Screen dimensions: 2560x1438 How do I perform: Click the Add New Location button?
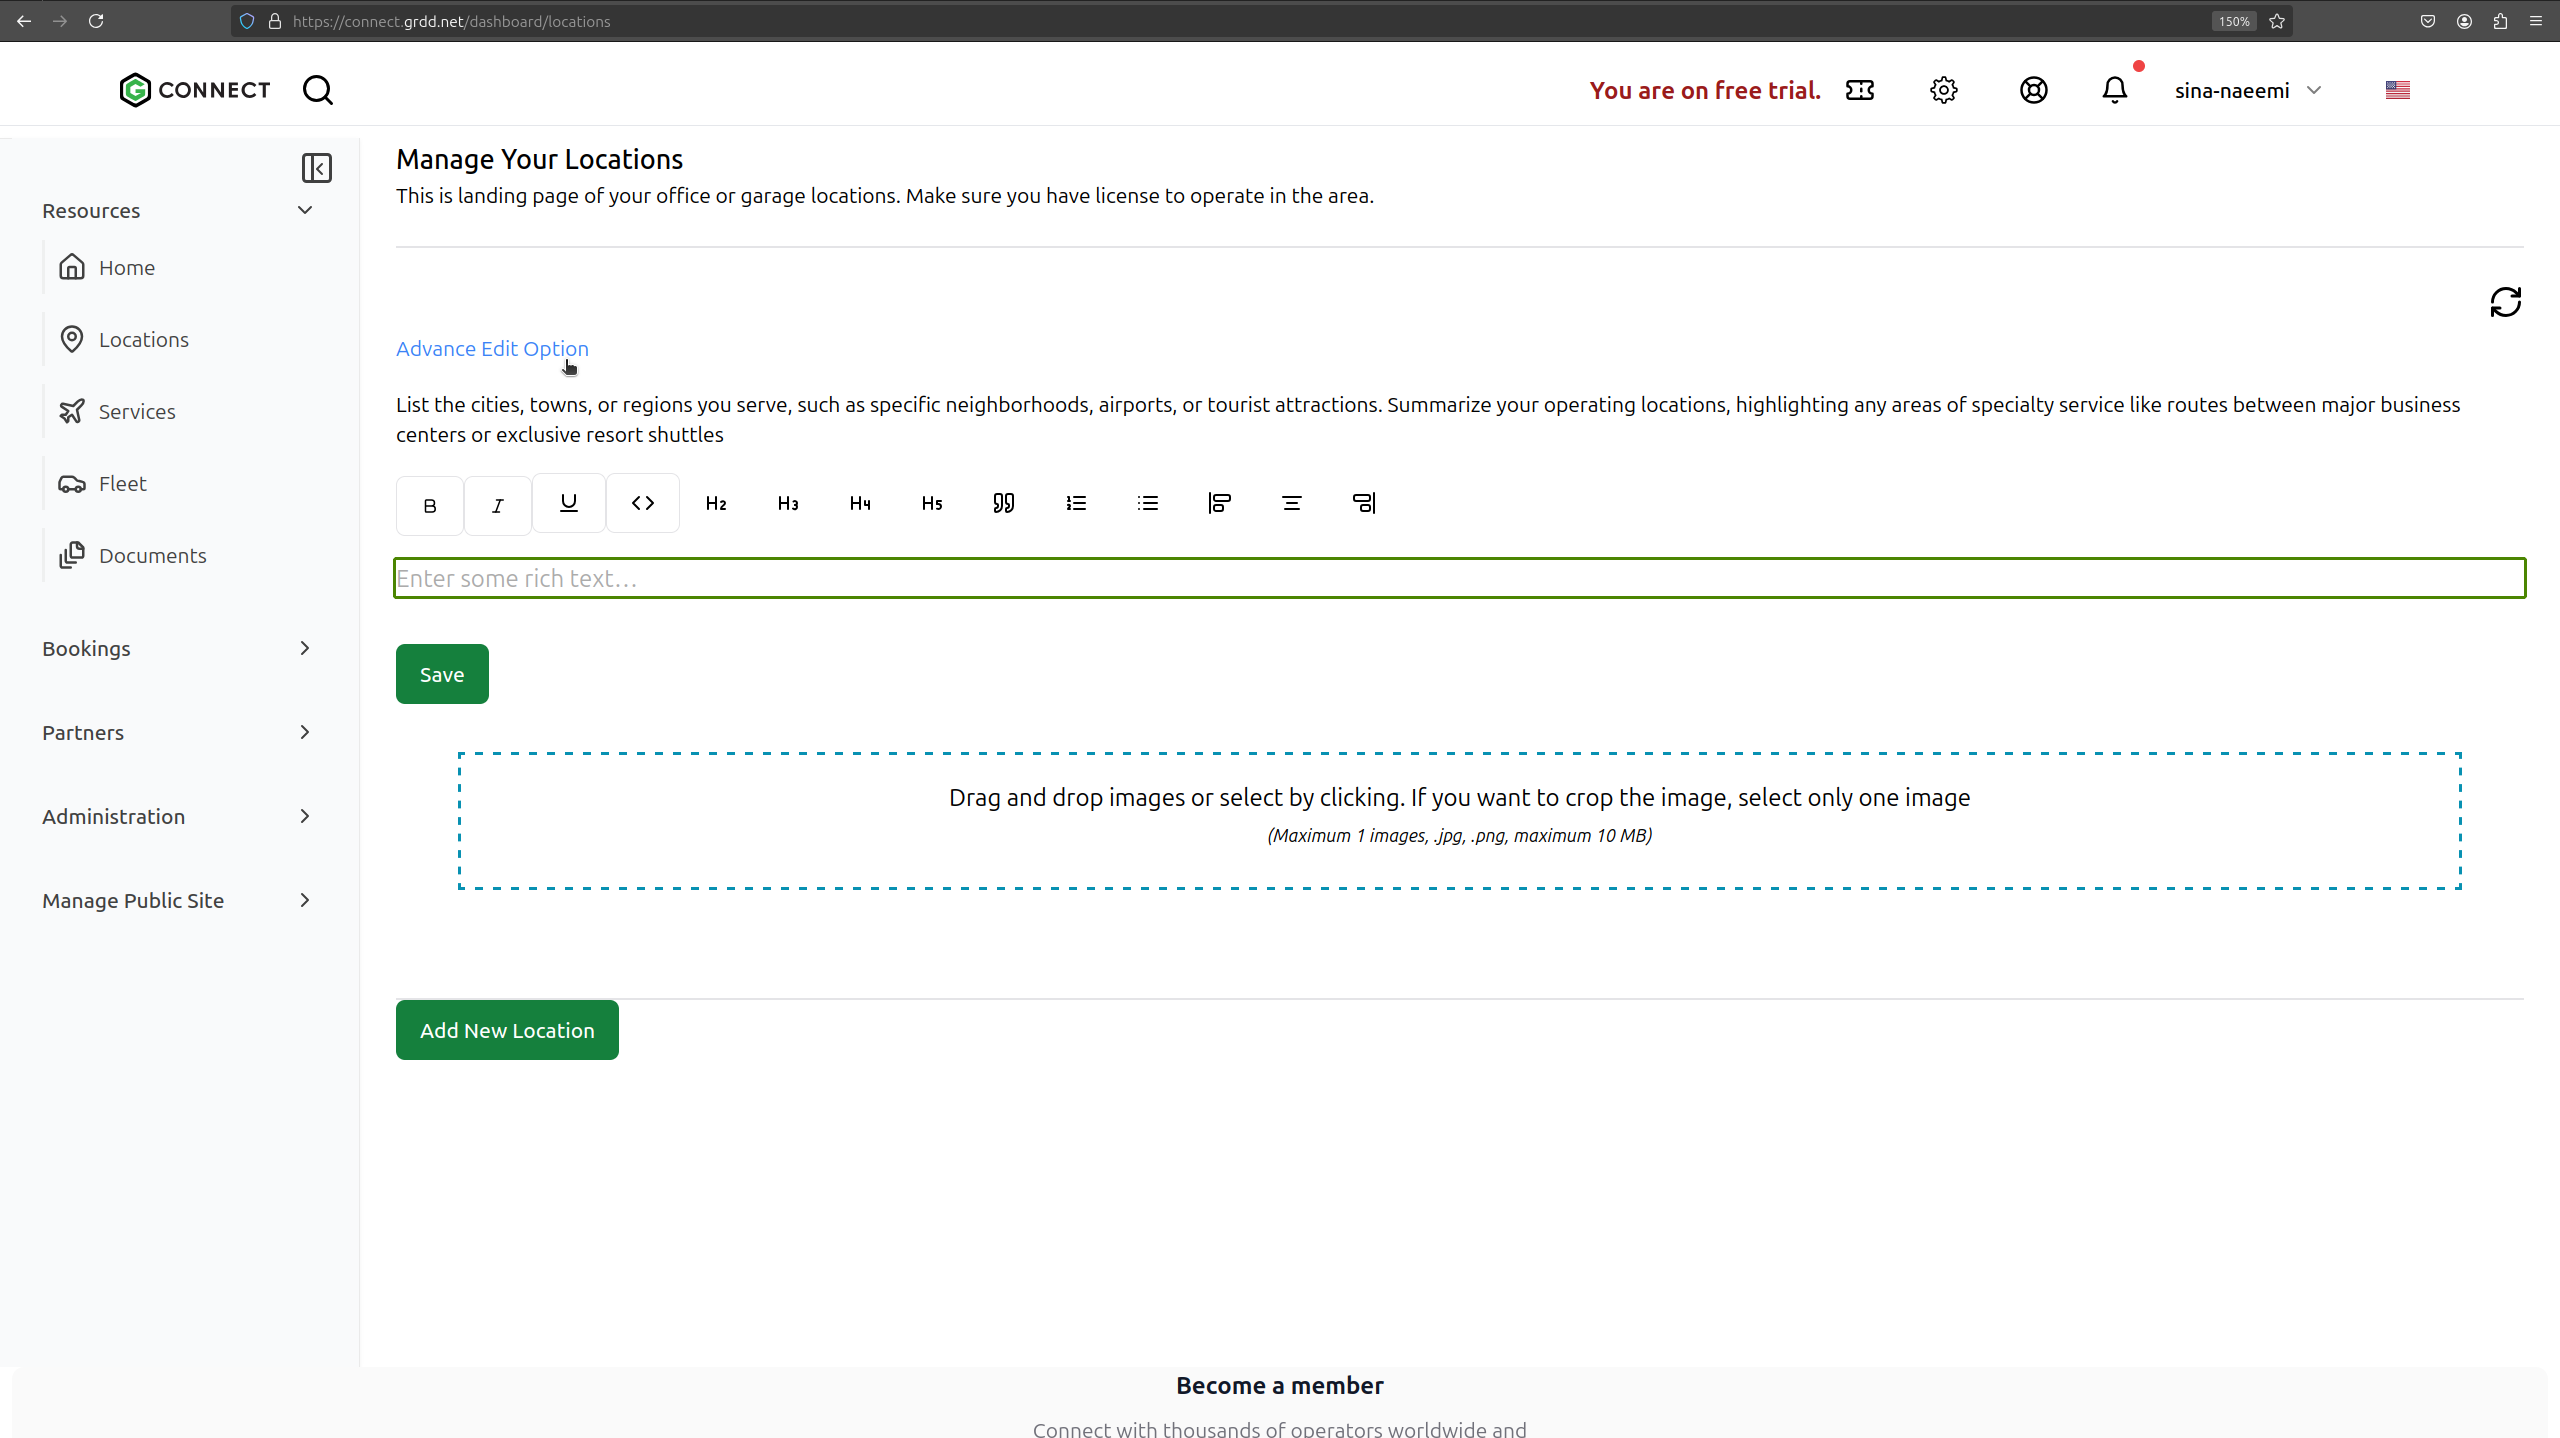(507, 1030)
